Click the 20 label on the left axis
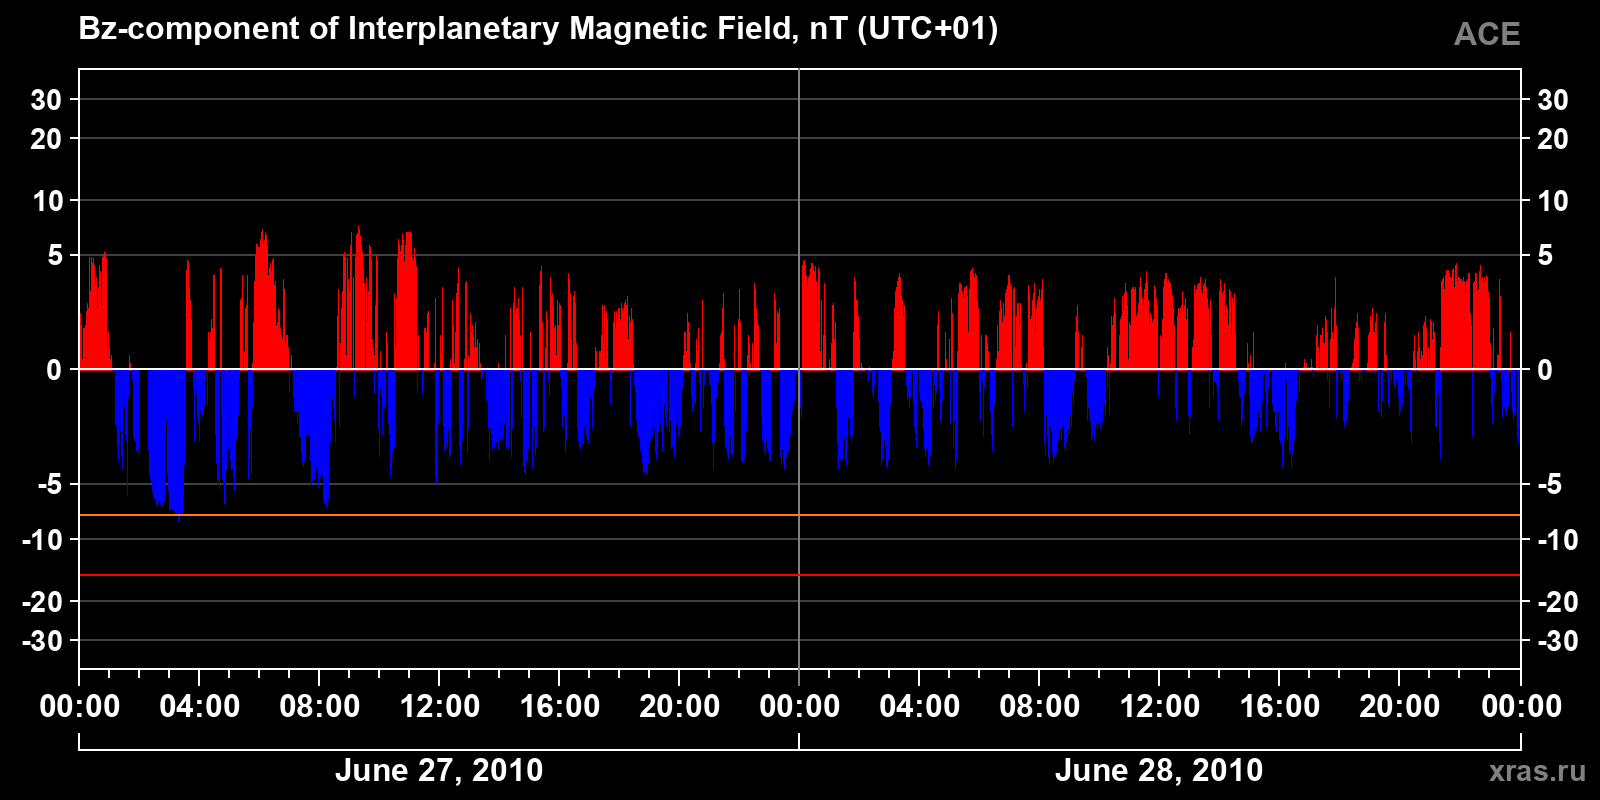 (46, 139)
